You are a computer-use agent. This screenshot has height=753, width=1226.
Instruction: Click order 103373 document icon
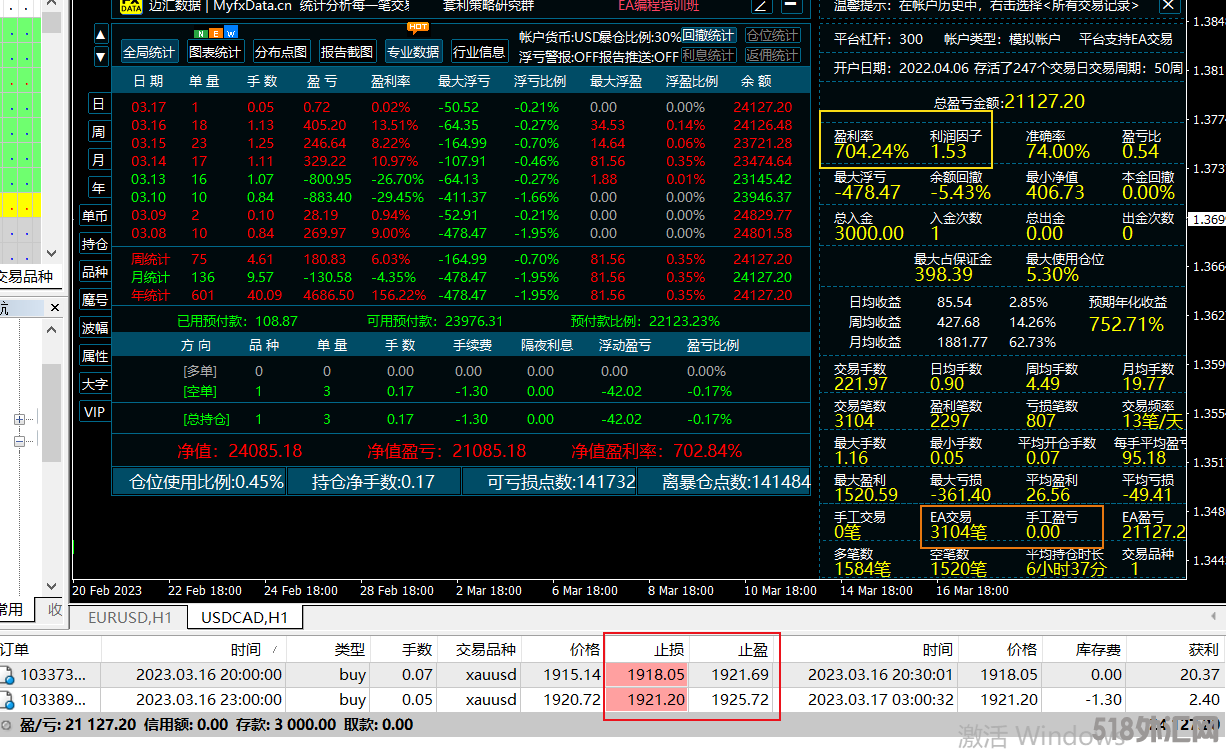pos(7,675)
